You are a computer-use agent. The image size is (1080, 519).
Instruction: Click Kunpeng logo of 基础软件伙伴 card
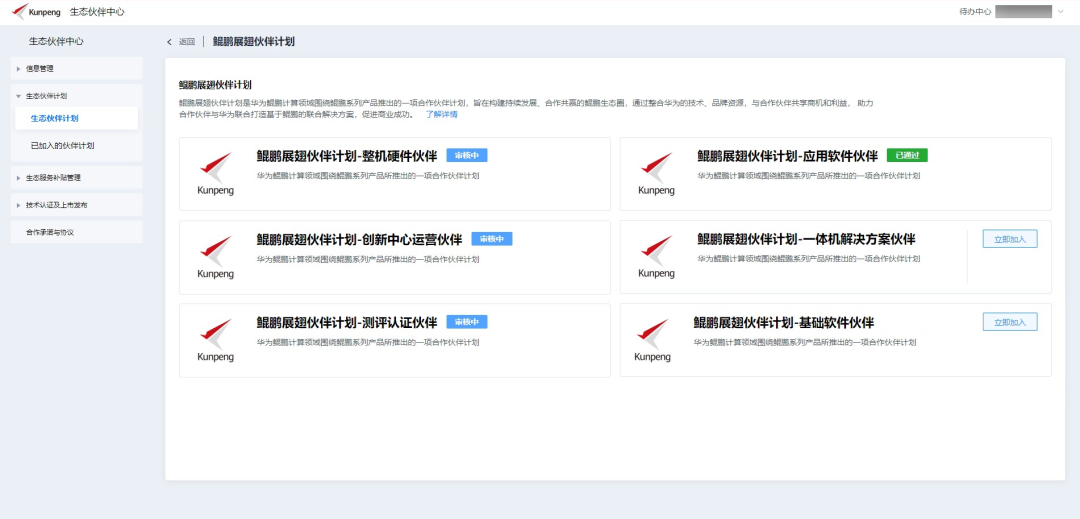pyautogui.click(x=652, y=340)
